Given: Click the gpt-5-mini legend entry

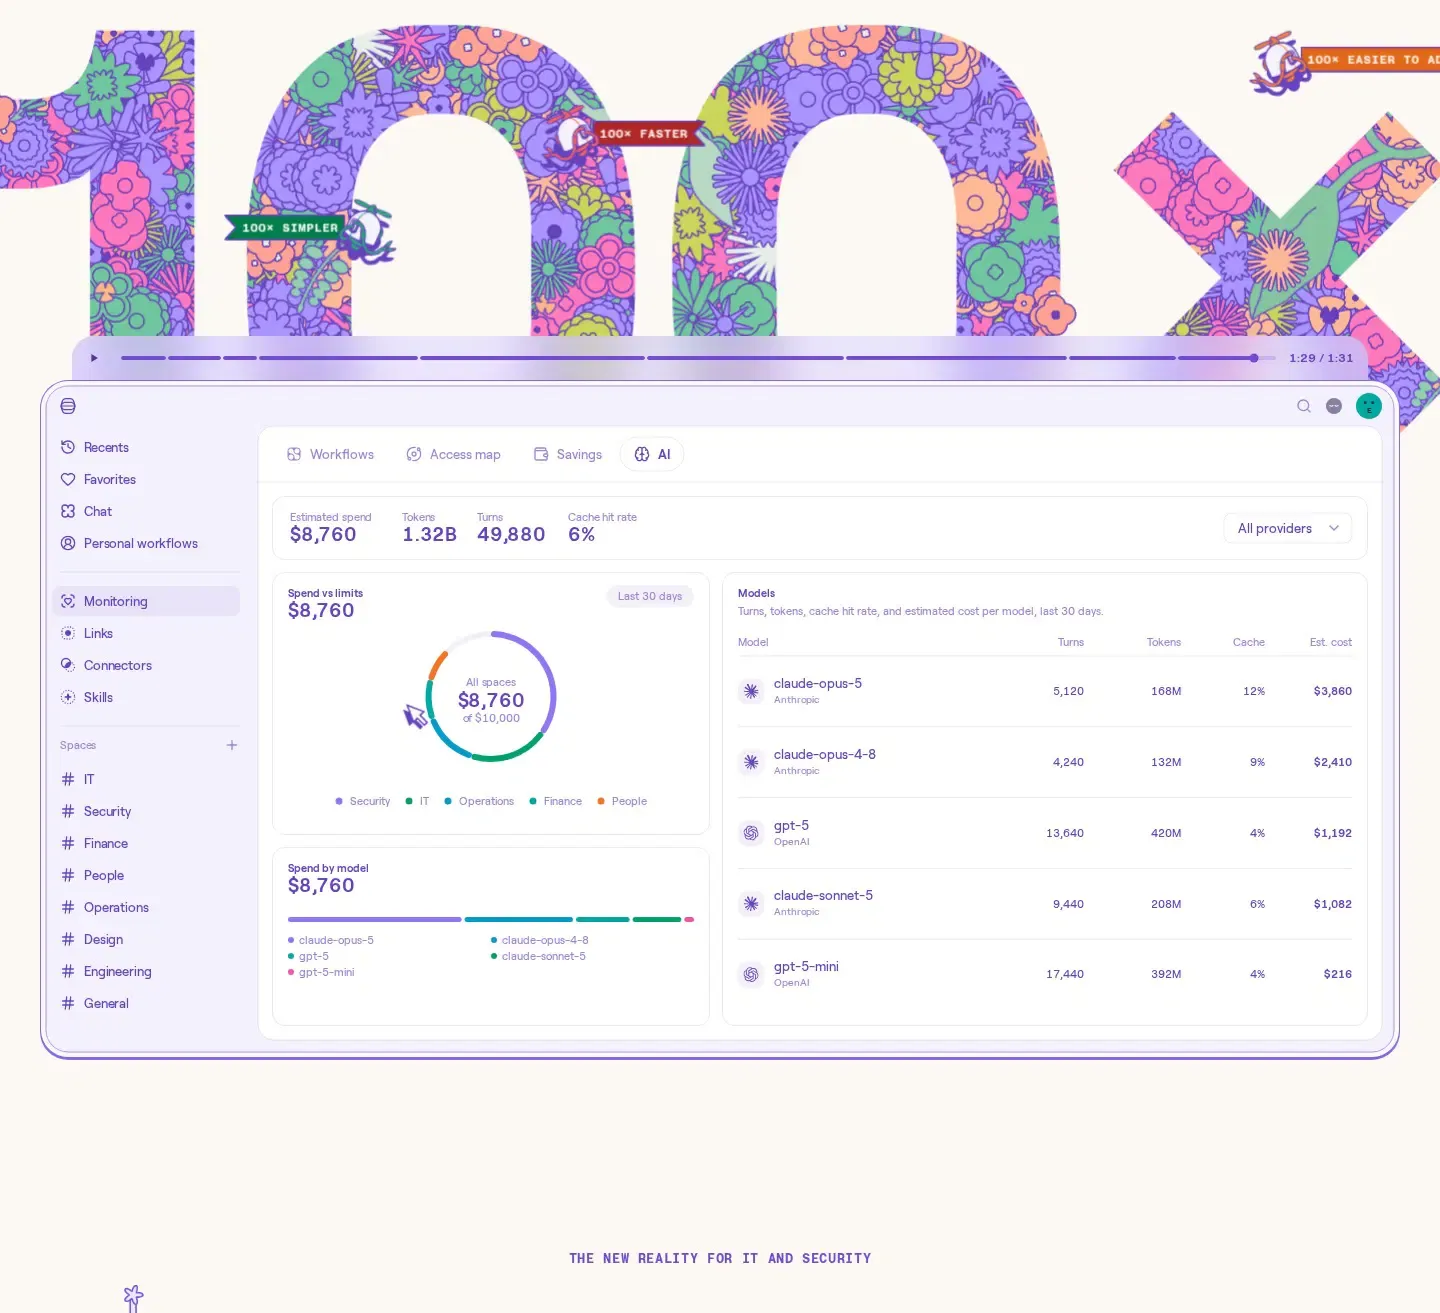Looking at the screenshot, I should pos(321,972).
